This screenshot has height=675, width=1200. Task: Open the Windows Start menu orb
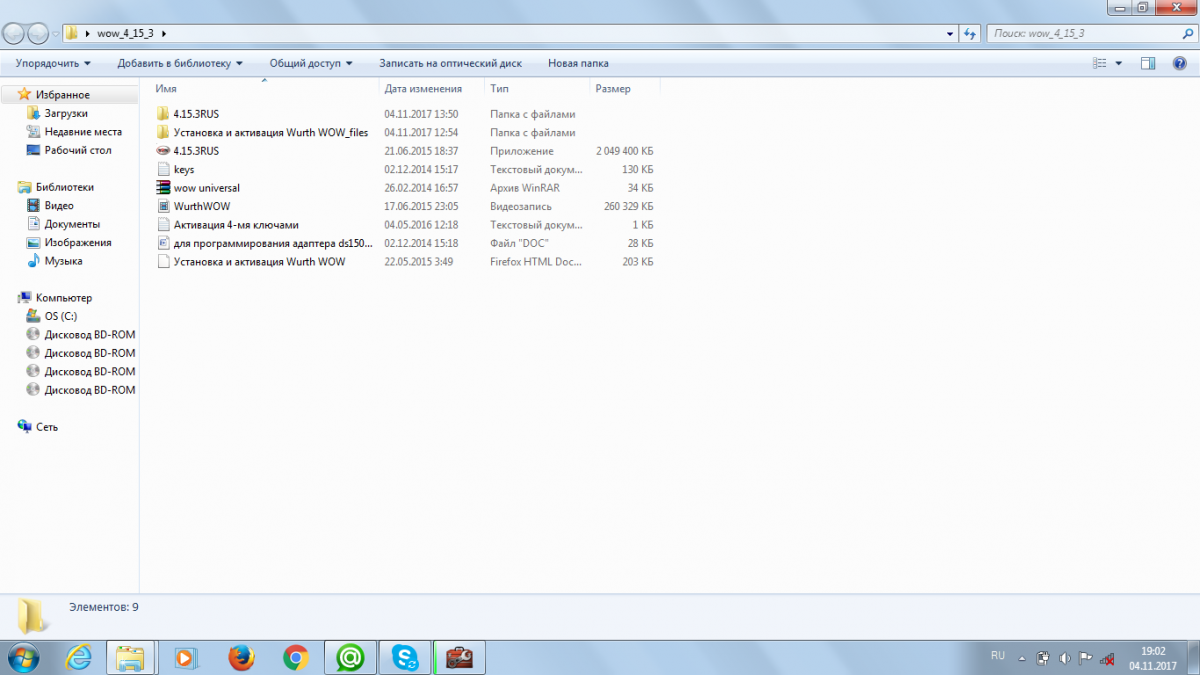(22, 657)
